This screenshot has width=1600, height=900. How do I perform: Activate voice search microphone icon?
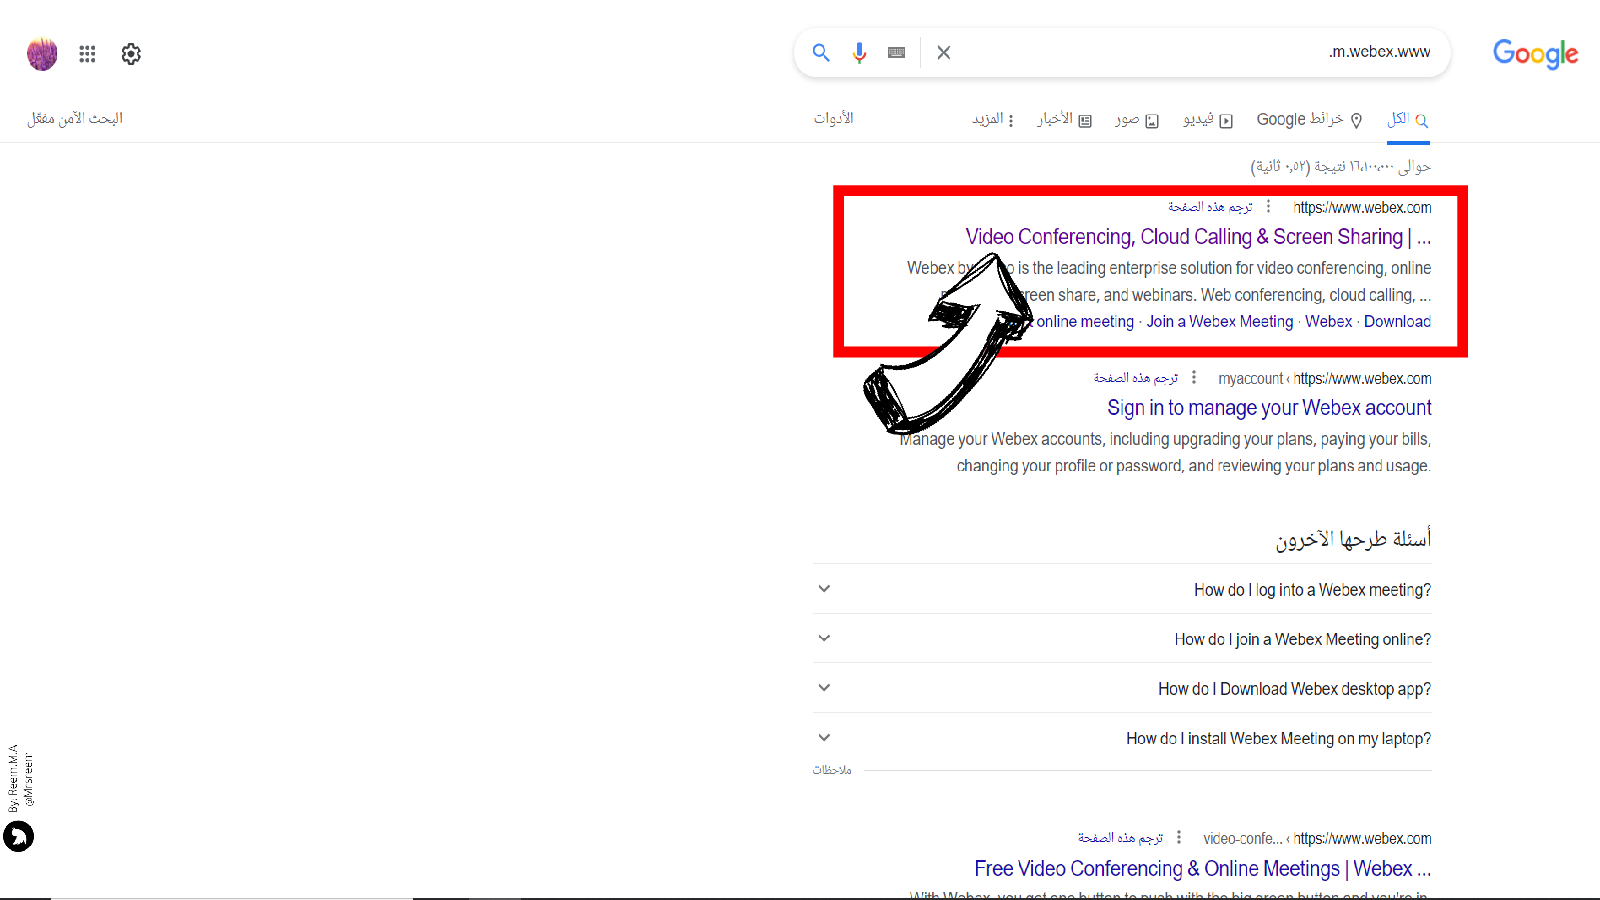click(x=859, y=53)
